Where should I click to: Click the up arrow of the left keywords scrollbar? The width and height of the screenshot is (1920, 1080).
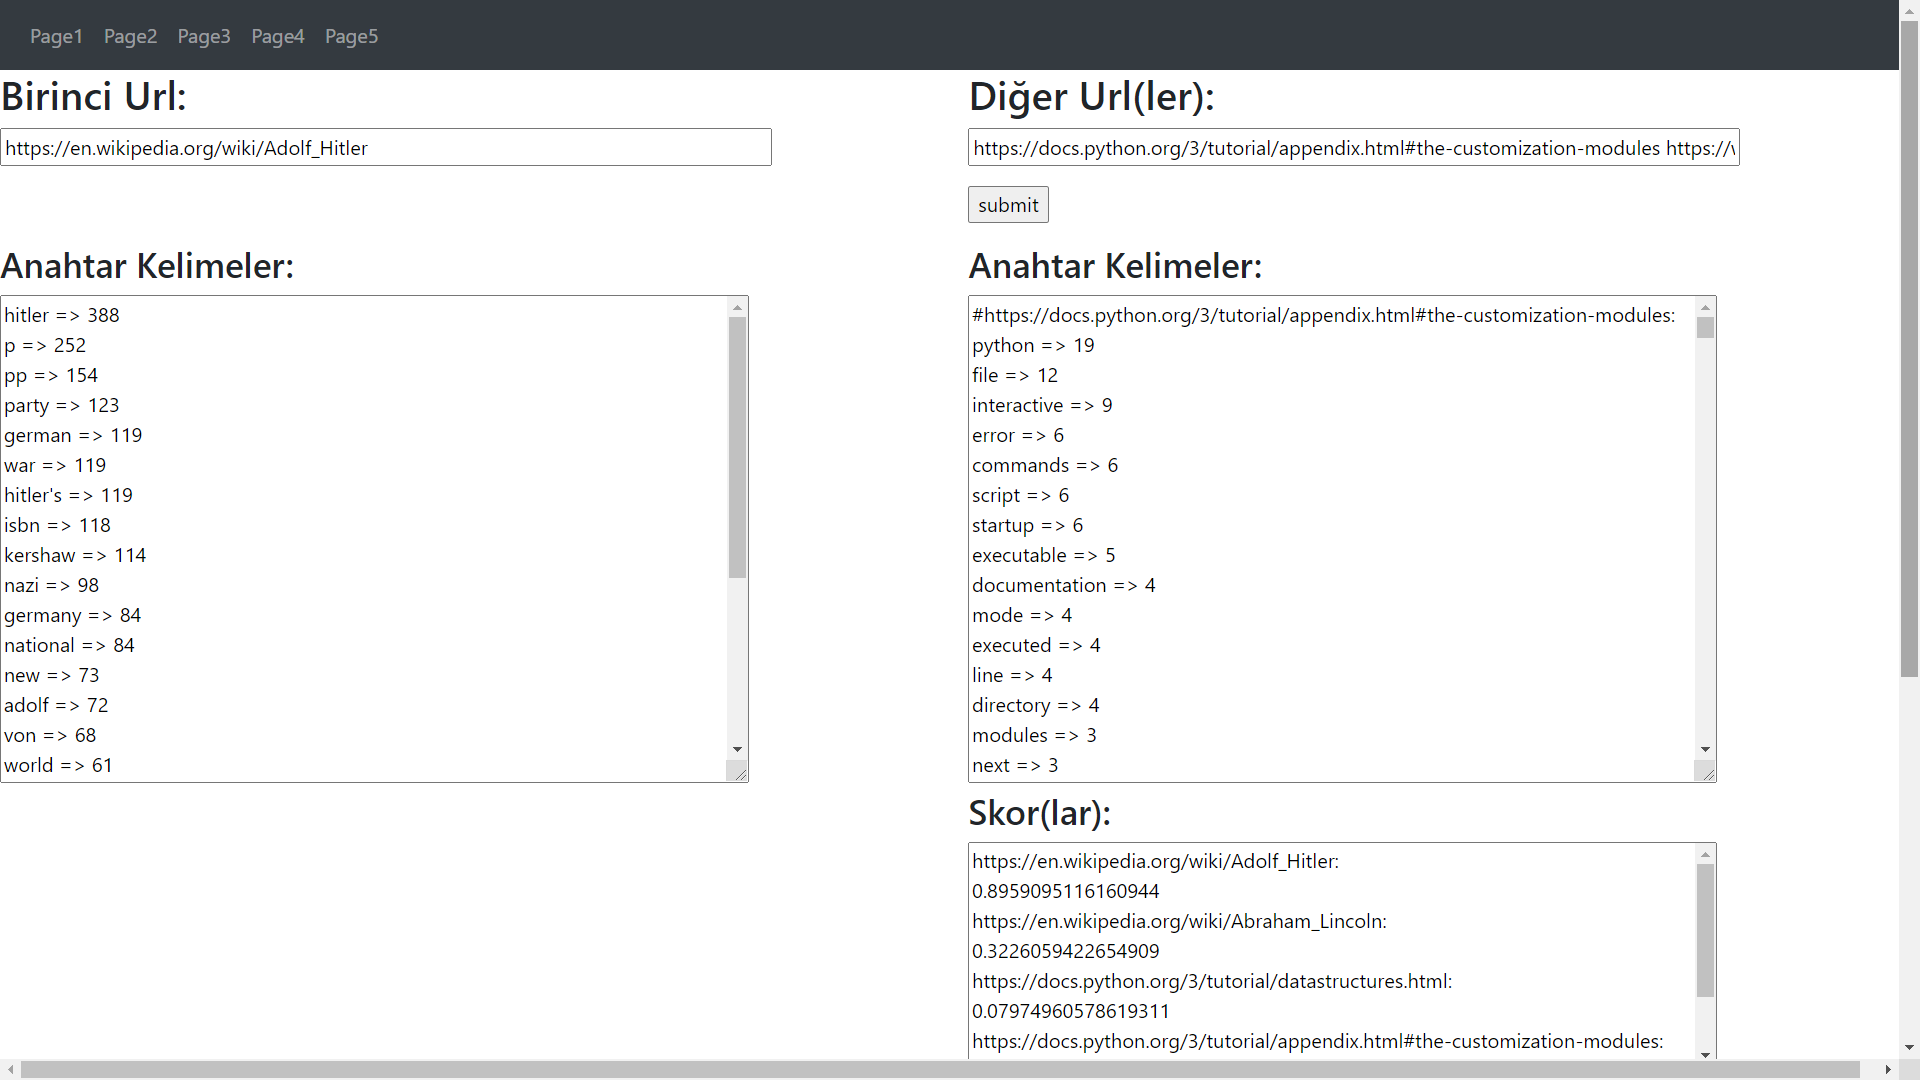[x=737, y=306]
